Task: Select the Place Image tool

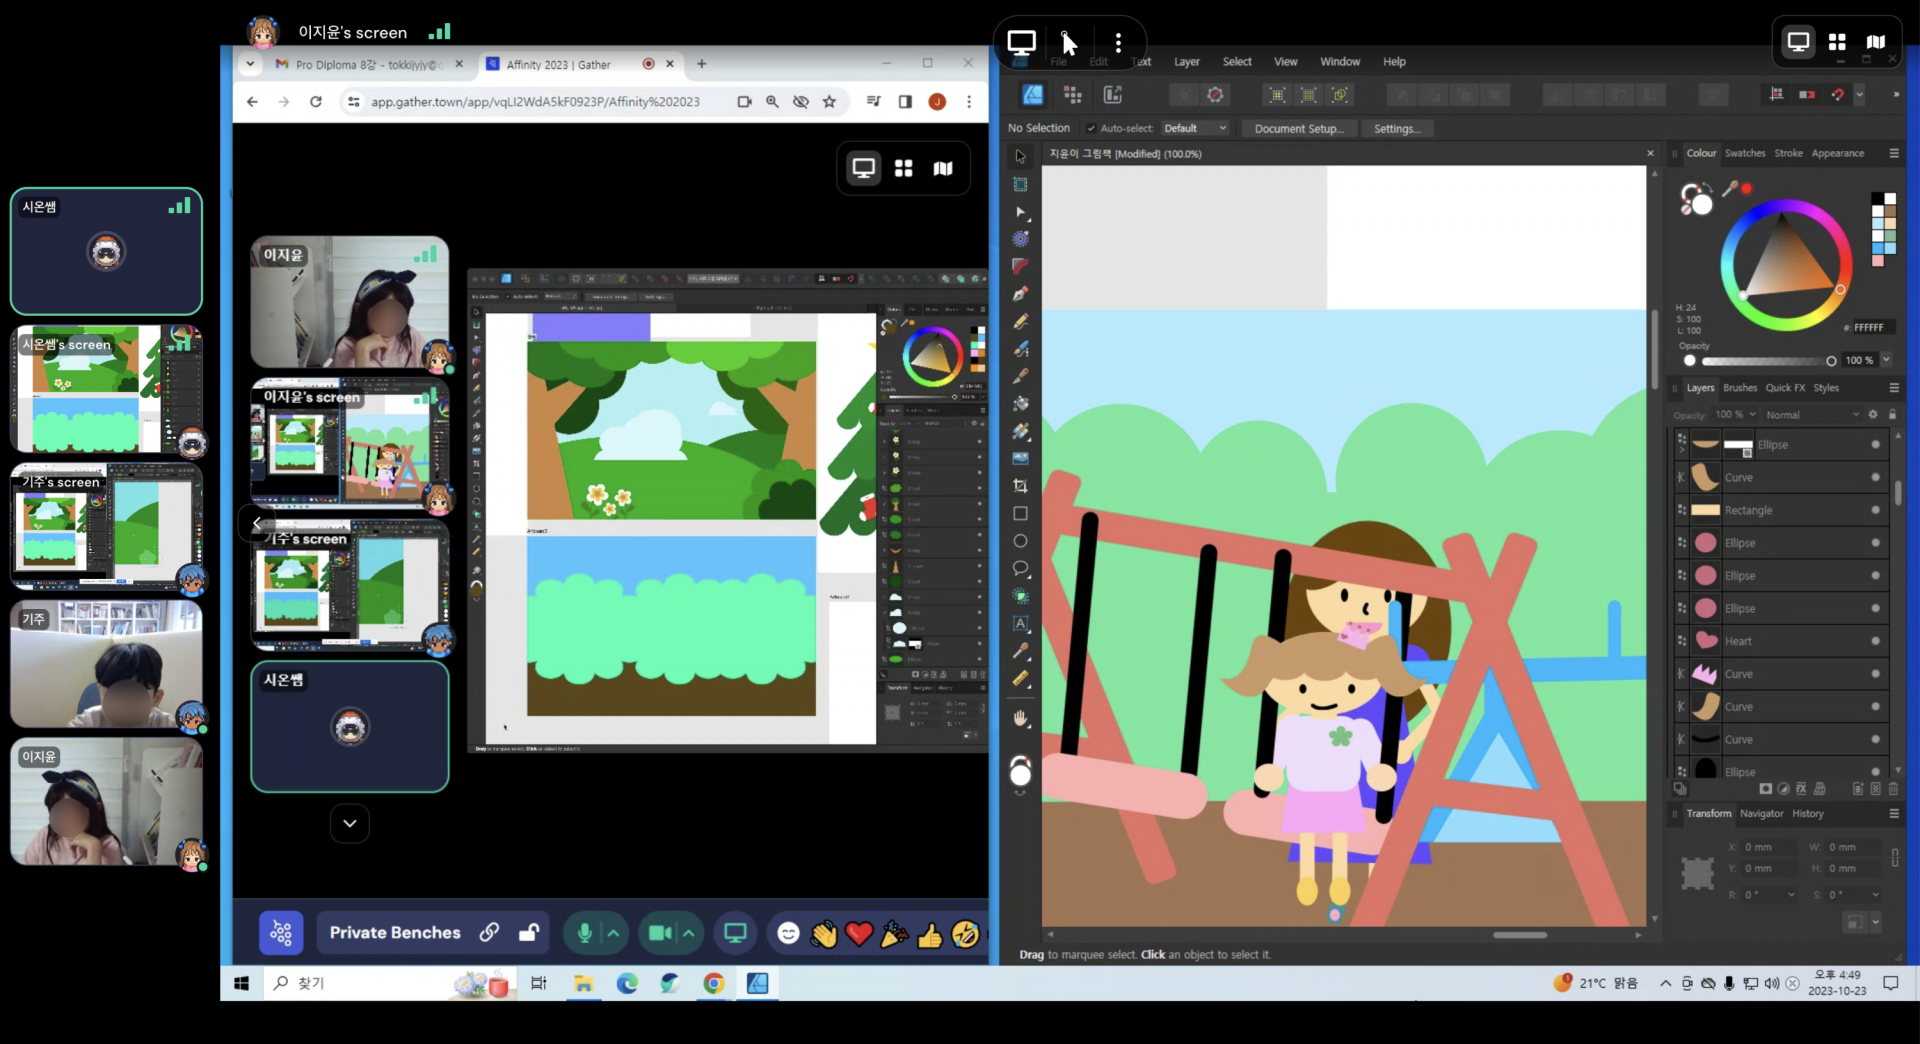Action: (1020, 459)
